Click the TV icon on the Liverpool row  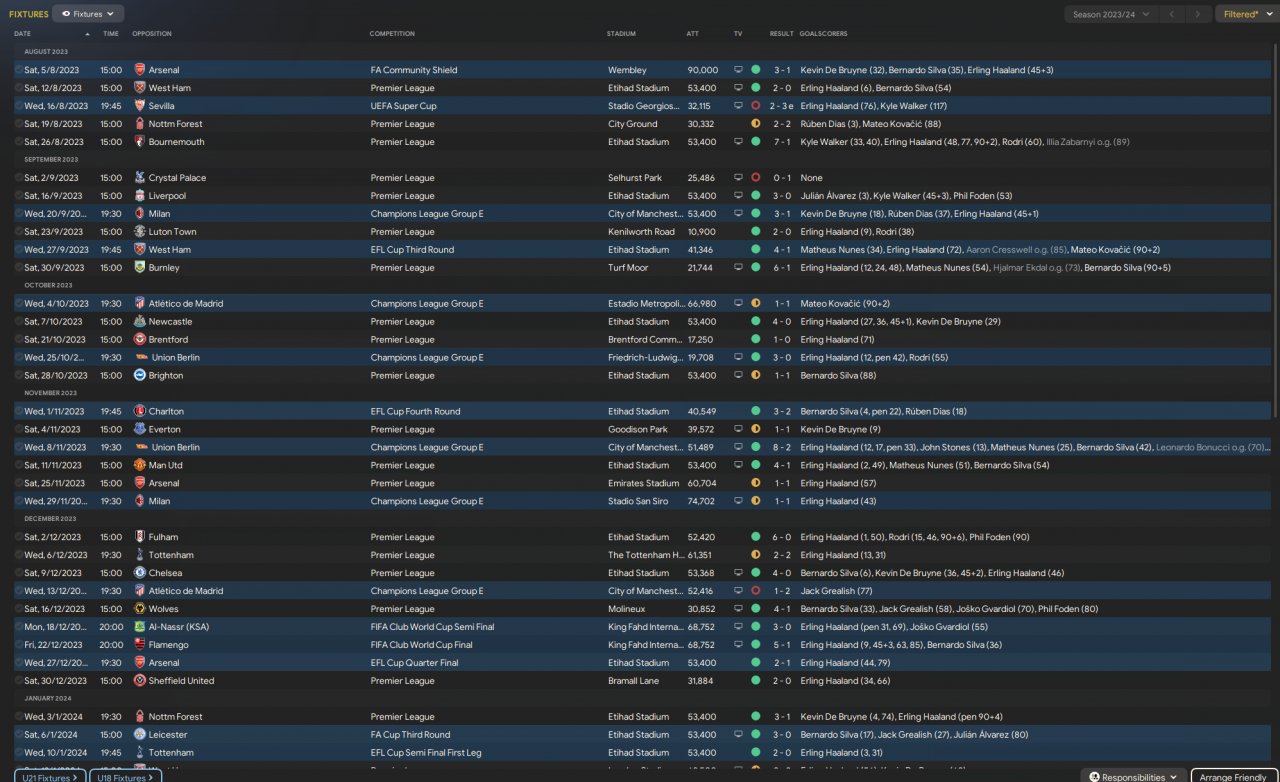tap(738, 196)
